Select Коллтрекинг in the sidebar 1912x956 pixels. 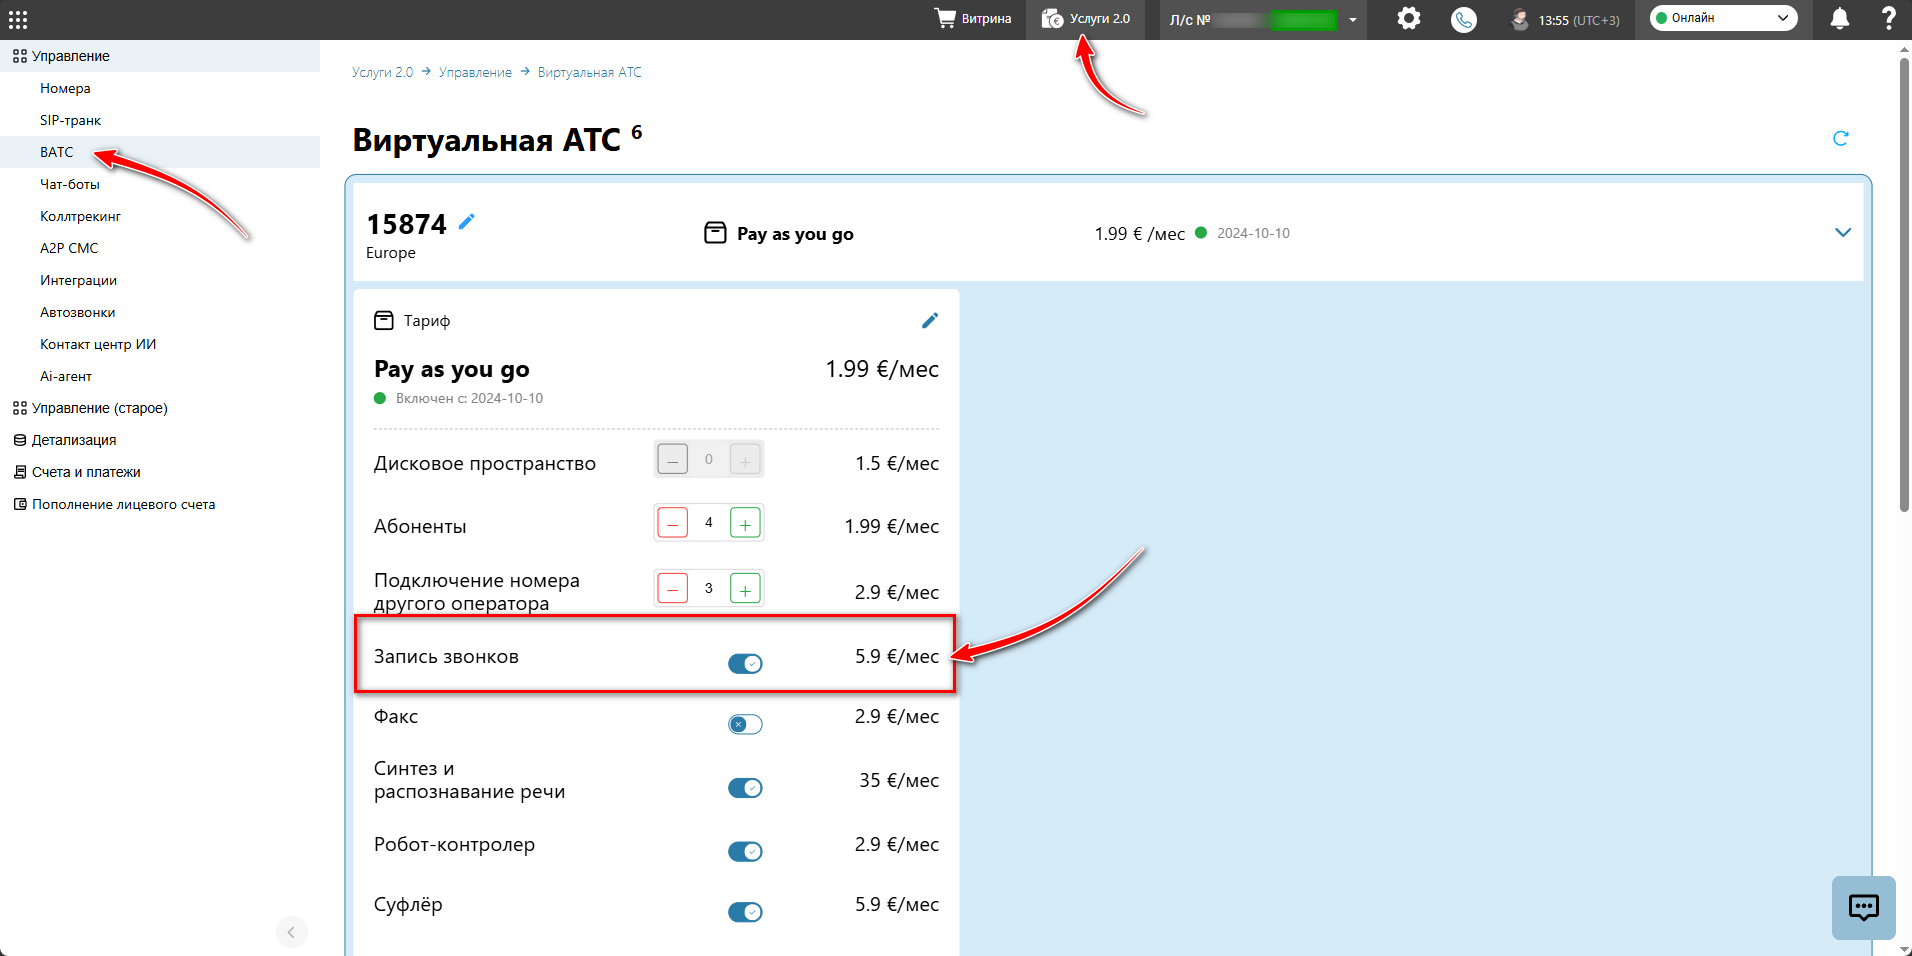(x=80, y=216)
